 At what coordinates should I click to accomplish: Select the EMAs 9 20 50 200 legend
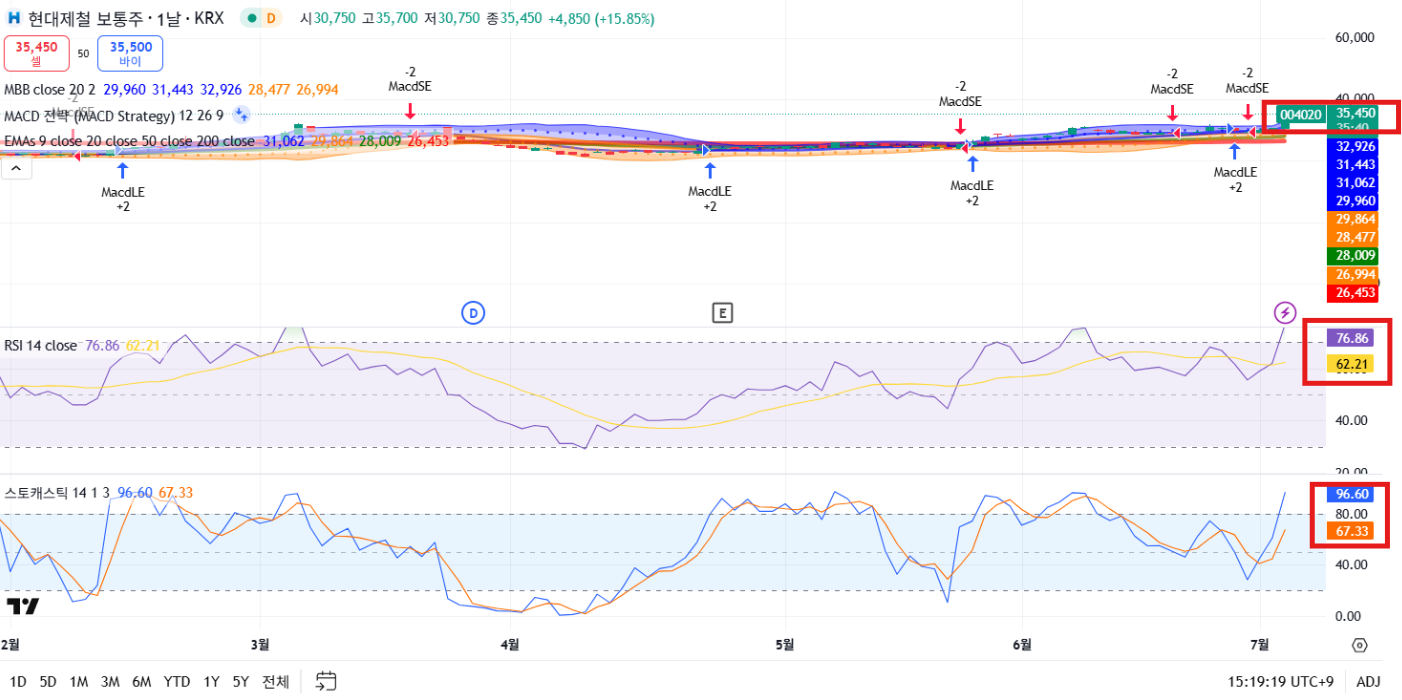tap(129, 142)
